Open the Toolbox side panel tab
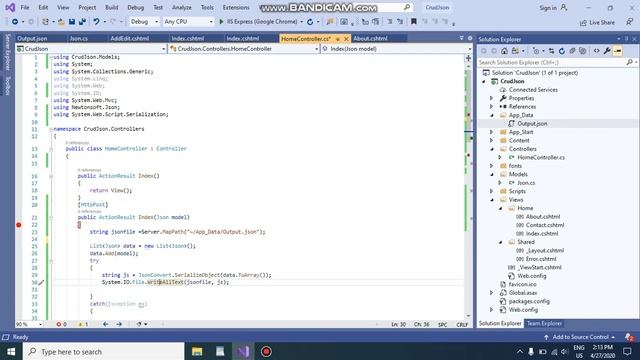Screen dimensions: 640x360 (7, 85)
